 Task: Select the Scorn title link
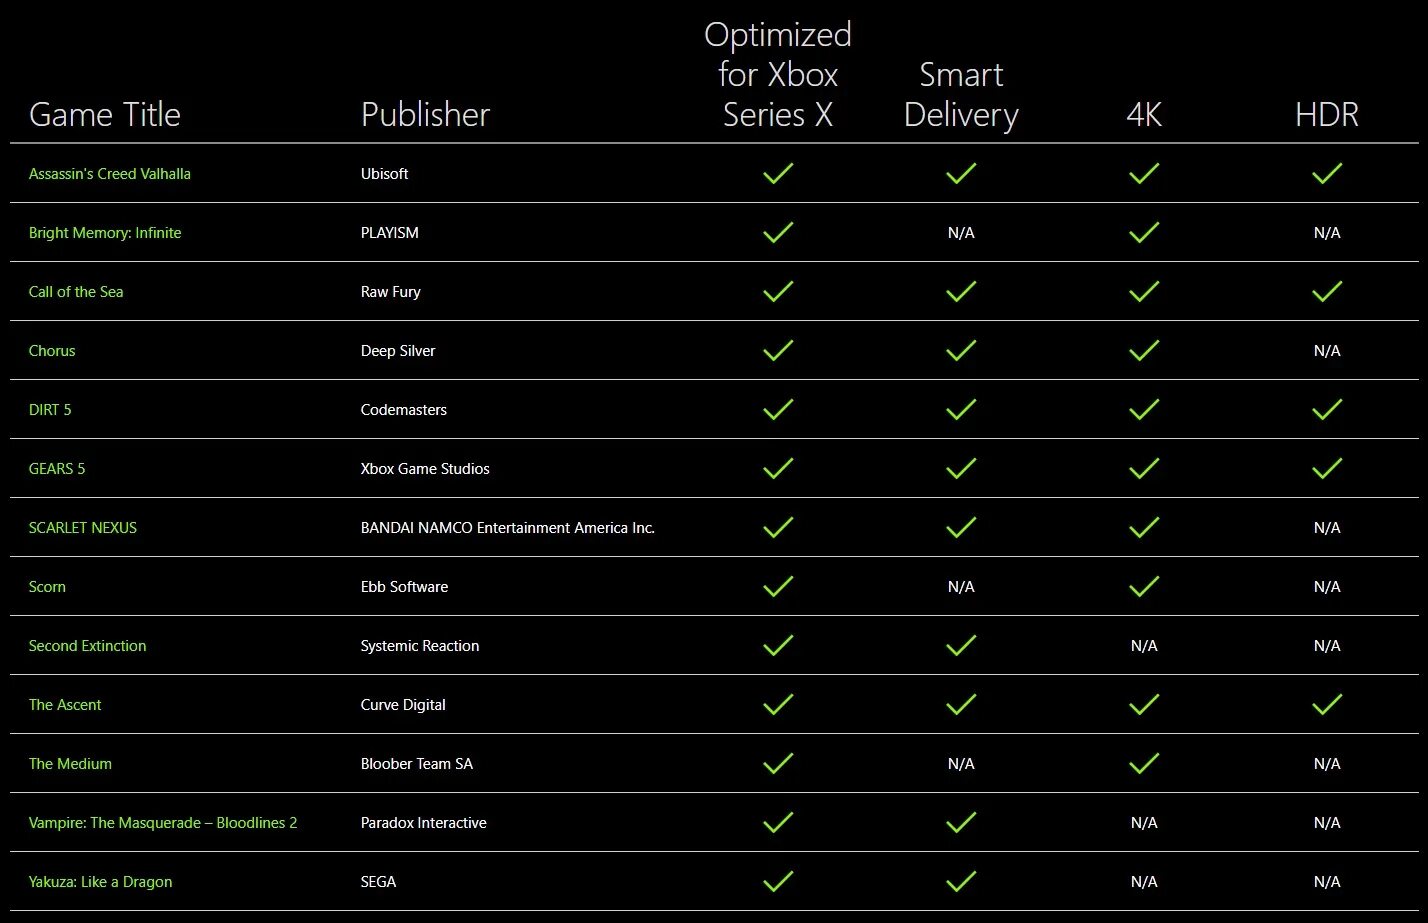(47, 586)
